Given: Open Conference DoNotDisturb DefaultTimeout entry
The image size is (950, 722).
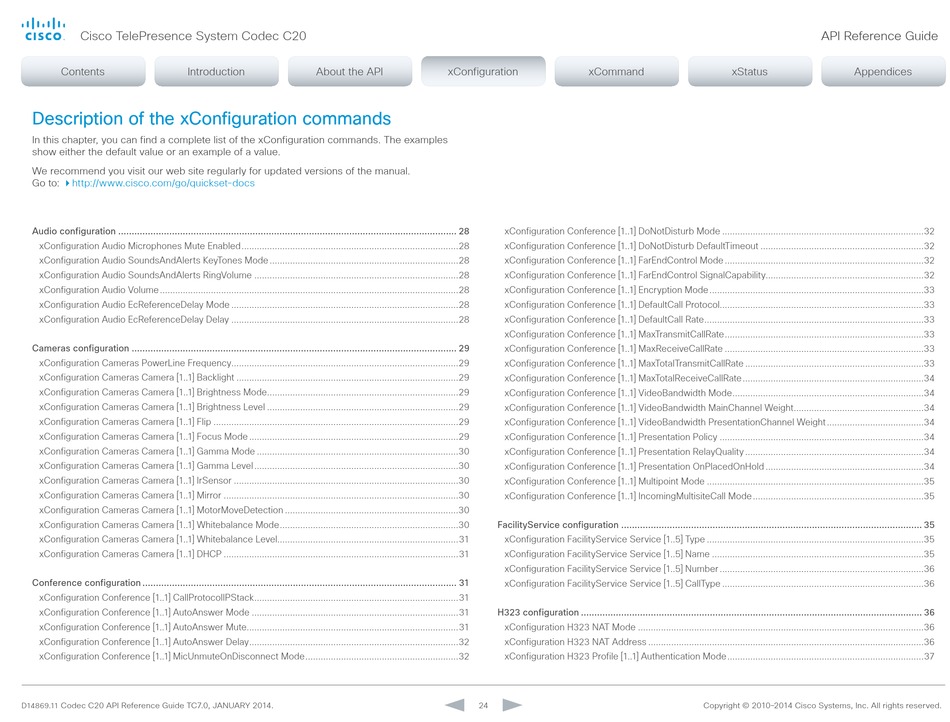Looking at the screenshot, I should coord(719,246).
